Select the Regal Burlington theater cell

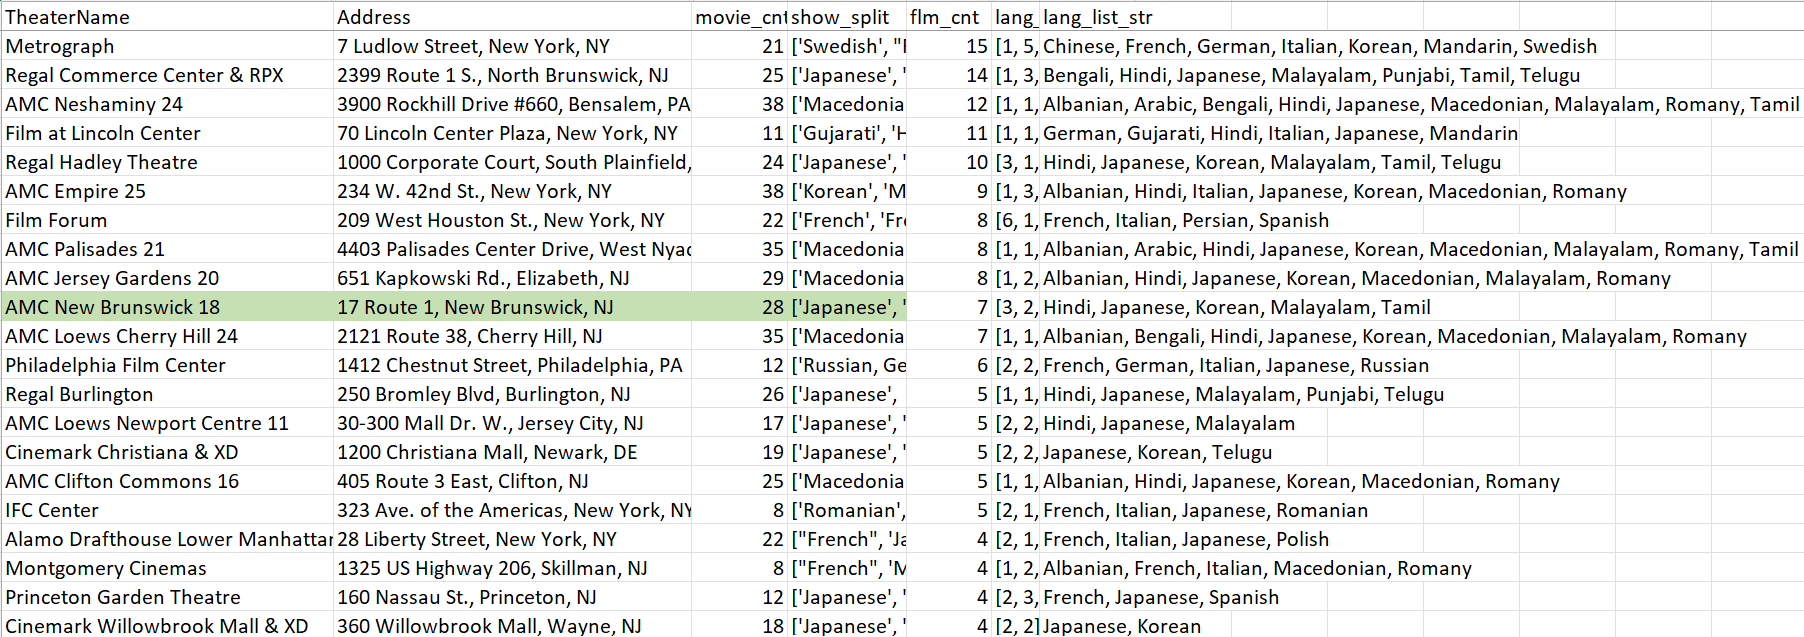pos(79,394)
